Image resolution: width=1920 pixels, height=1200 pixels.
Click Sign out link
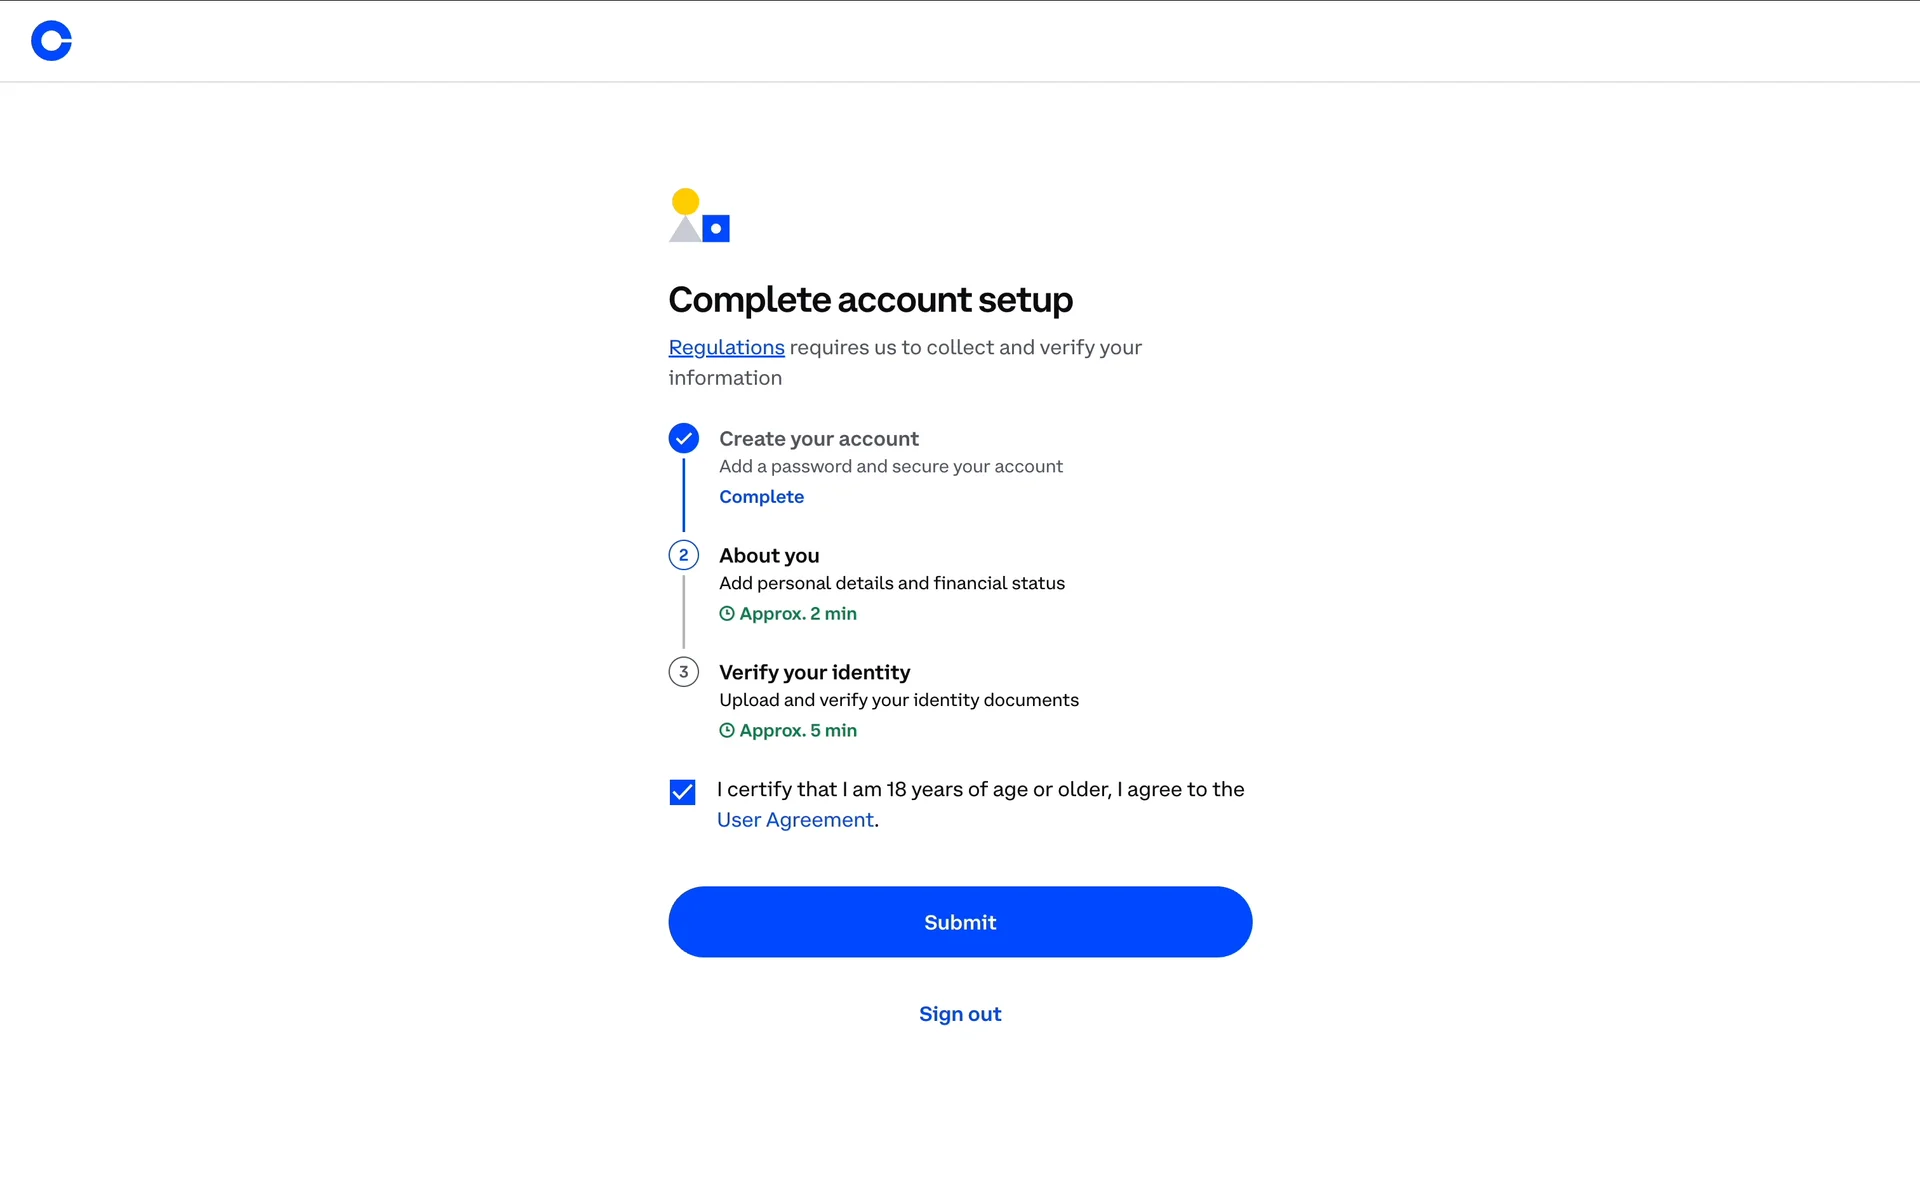click(x=960, y=1014)
